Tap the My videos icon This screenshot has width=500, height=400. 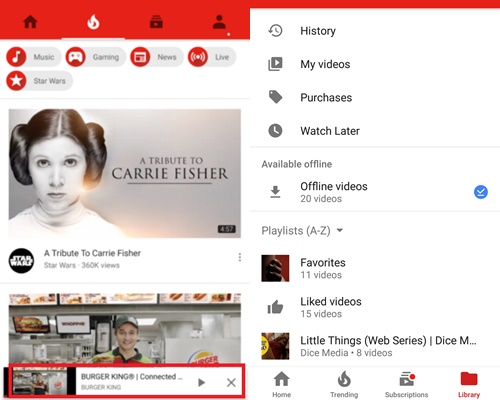(x=275, y=64)
